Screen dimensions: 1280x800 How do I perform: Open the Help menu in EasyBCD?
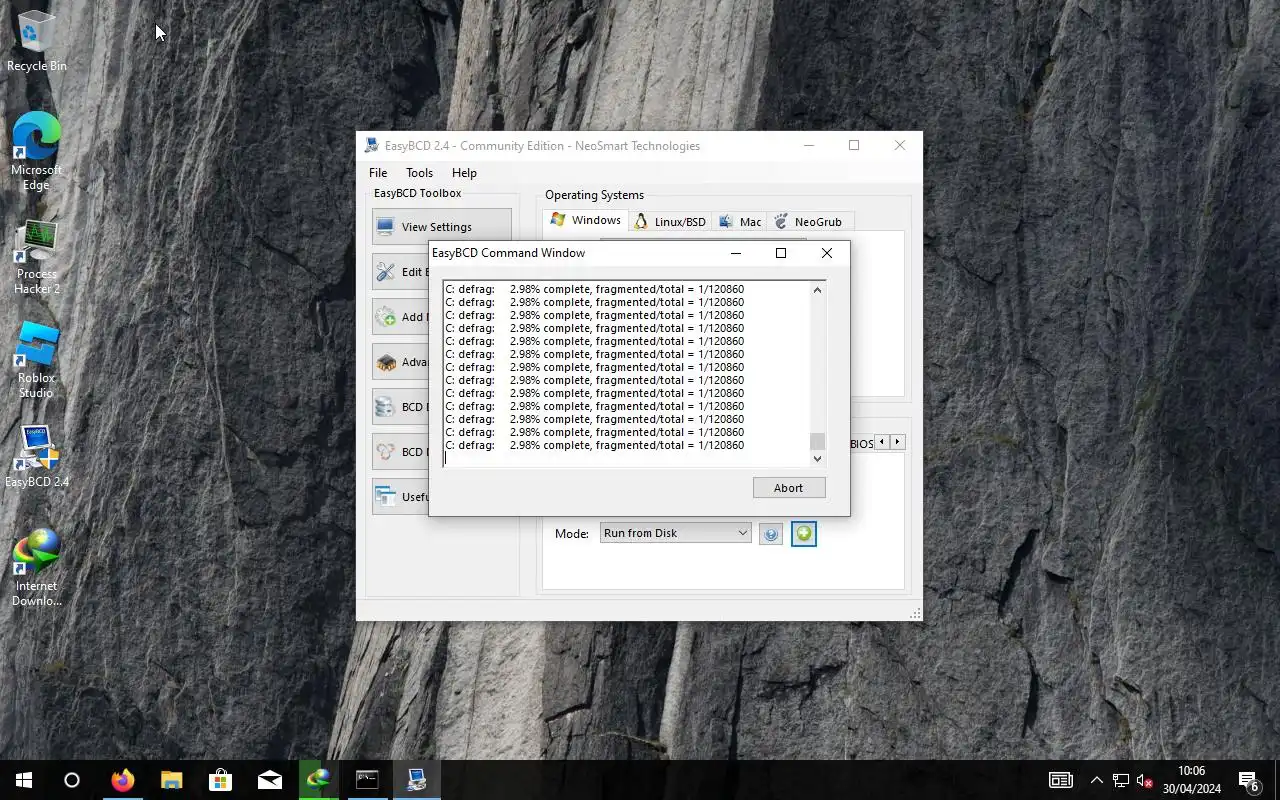[x=464, y=173]
